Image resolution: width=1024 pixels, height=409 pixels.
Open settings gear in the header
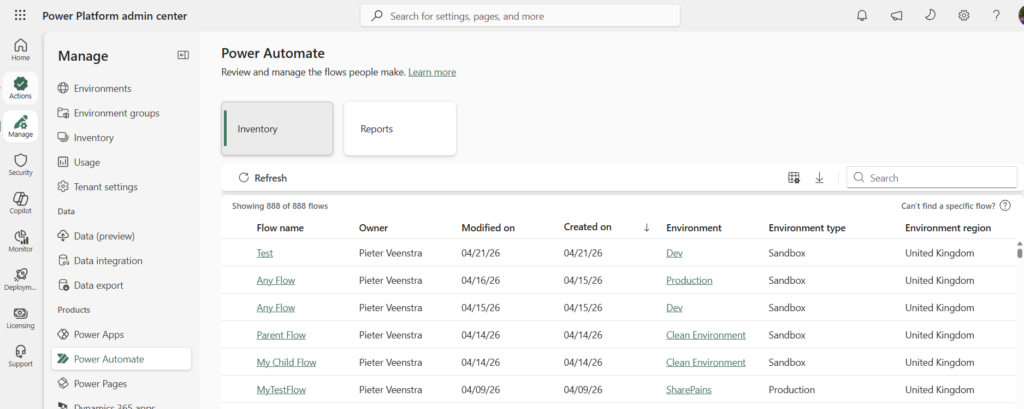click(x=963, y=16)
